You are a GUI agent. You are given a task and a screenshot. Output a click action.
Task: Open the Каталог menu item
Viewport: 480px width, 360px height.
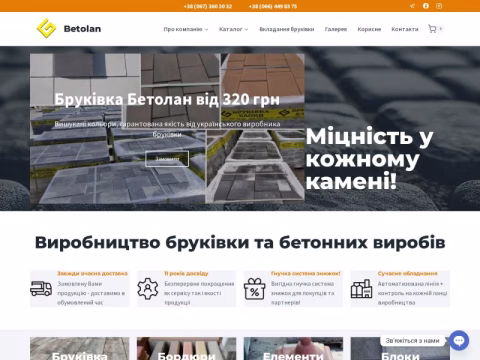[230, 29]
